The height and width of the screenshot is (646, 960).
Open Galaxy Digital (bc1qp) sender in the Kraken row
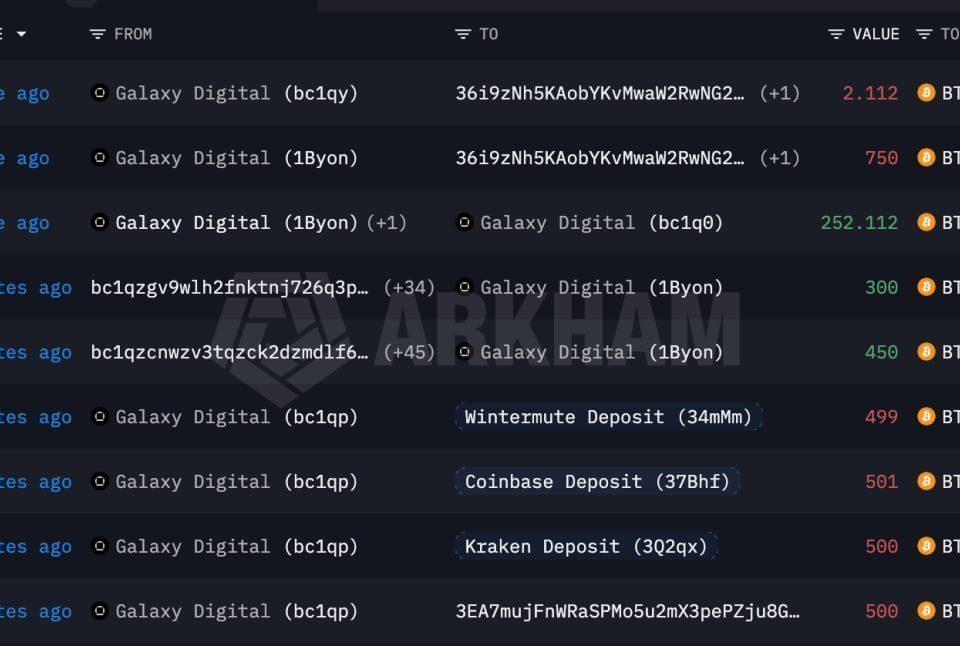click(x=236, y=546)
